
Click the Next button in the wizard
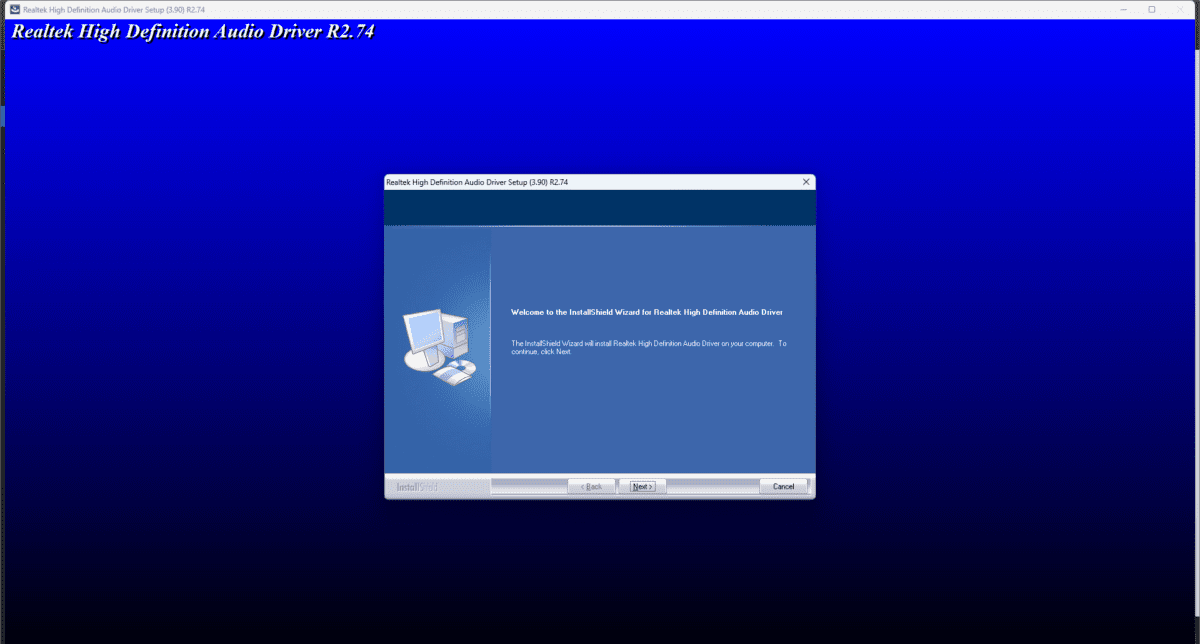642,486
